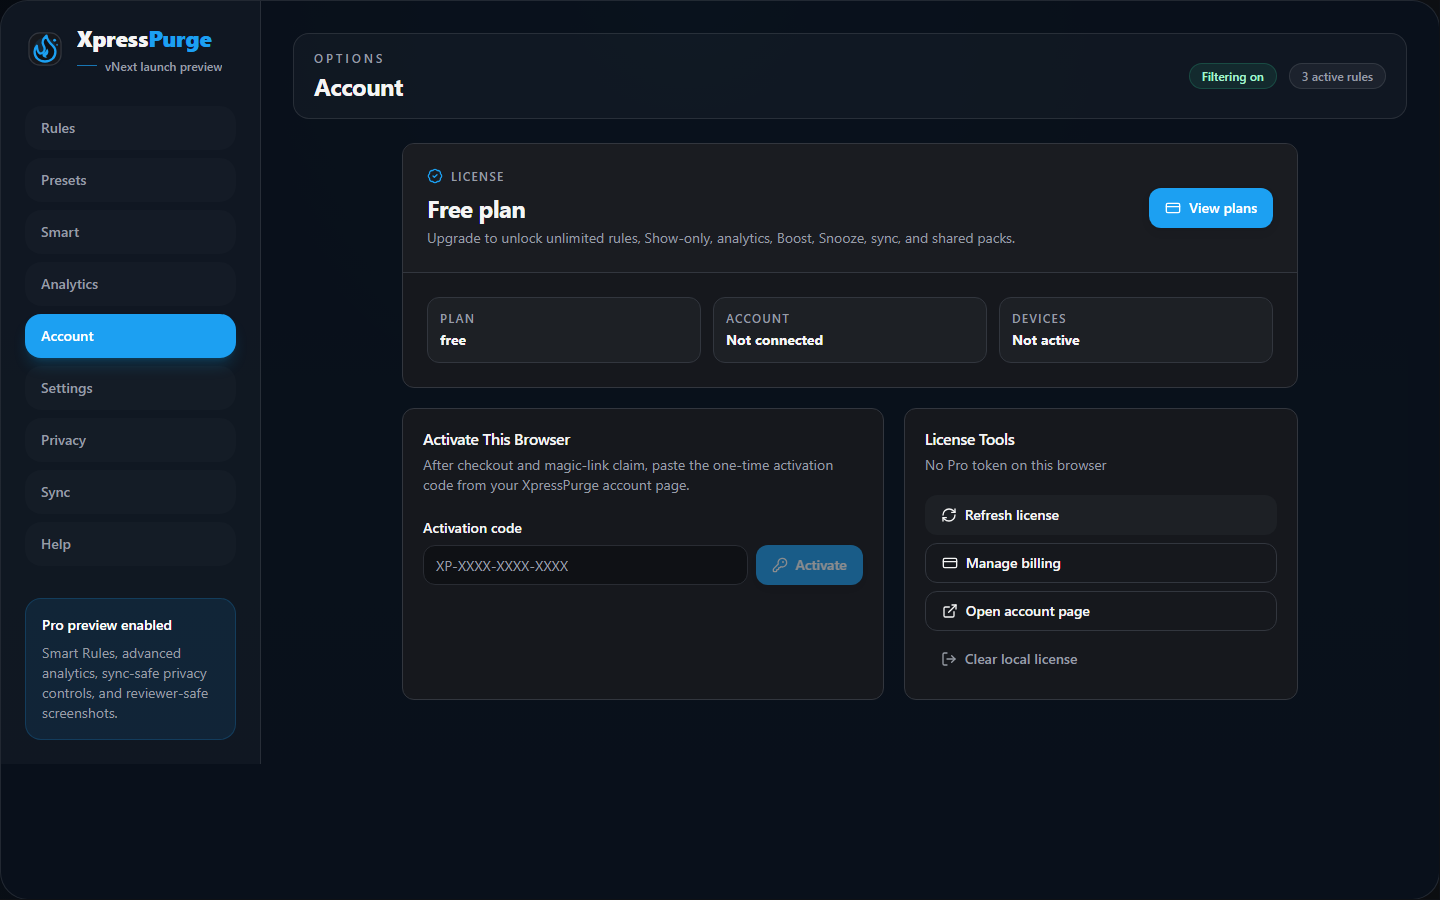Click the 'License Tools' heading
Image resolution: width=1440 pixels, height=900 pixels.
coord(969,440)
